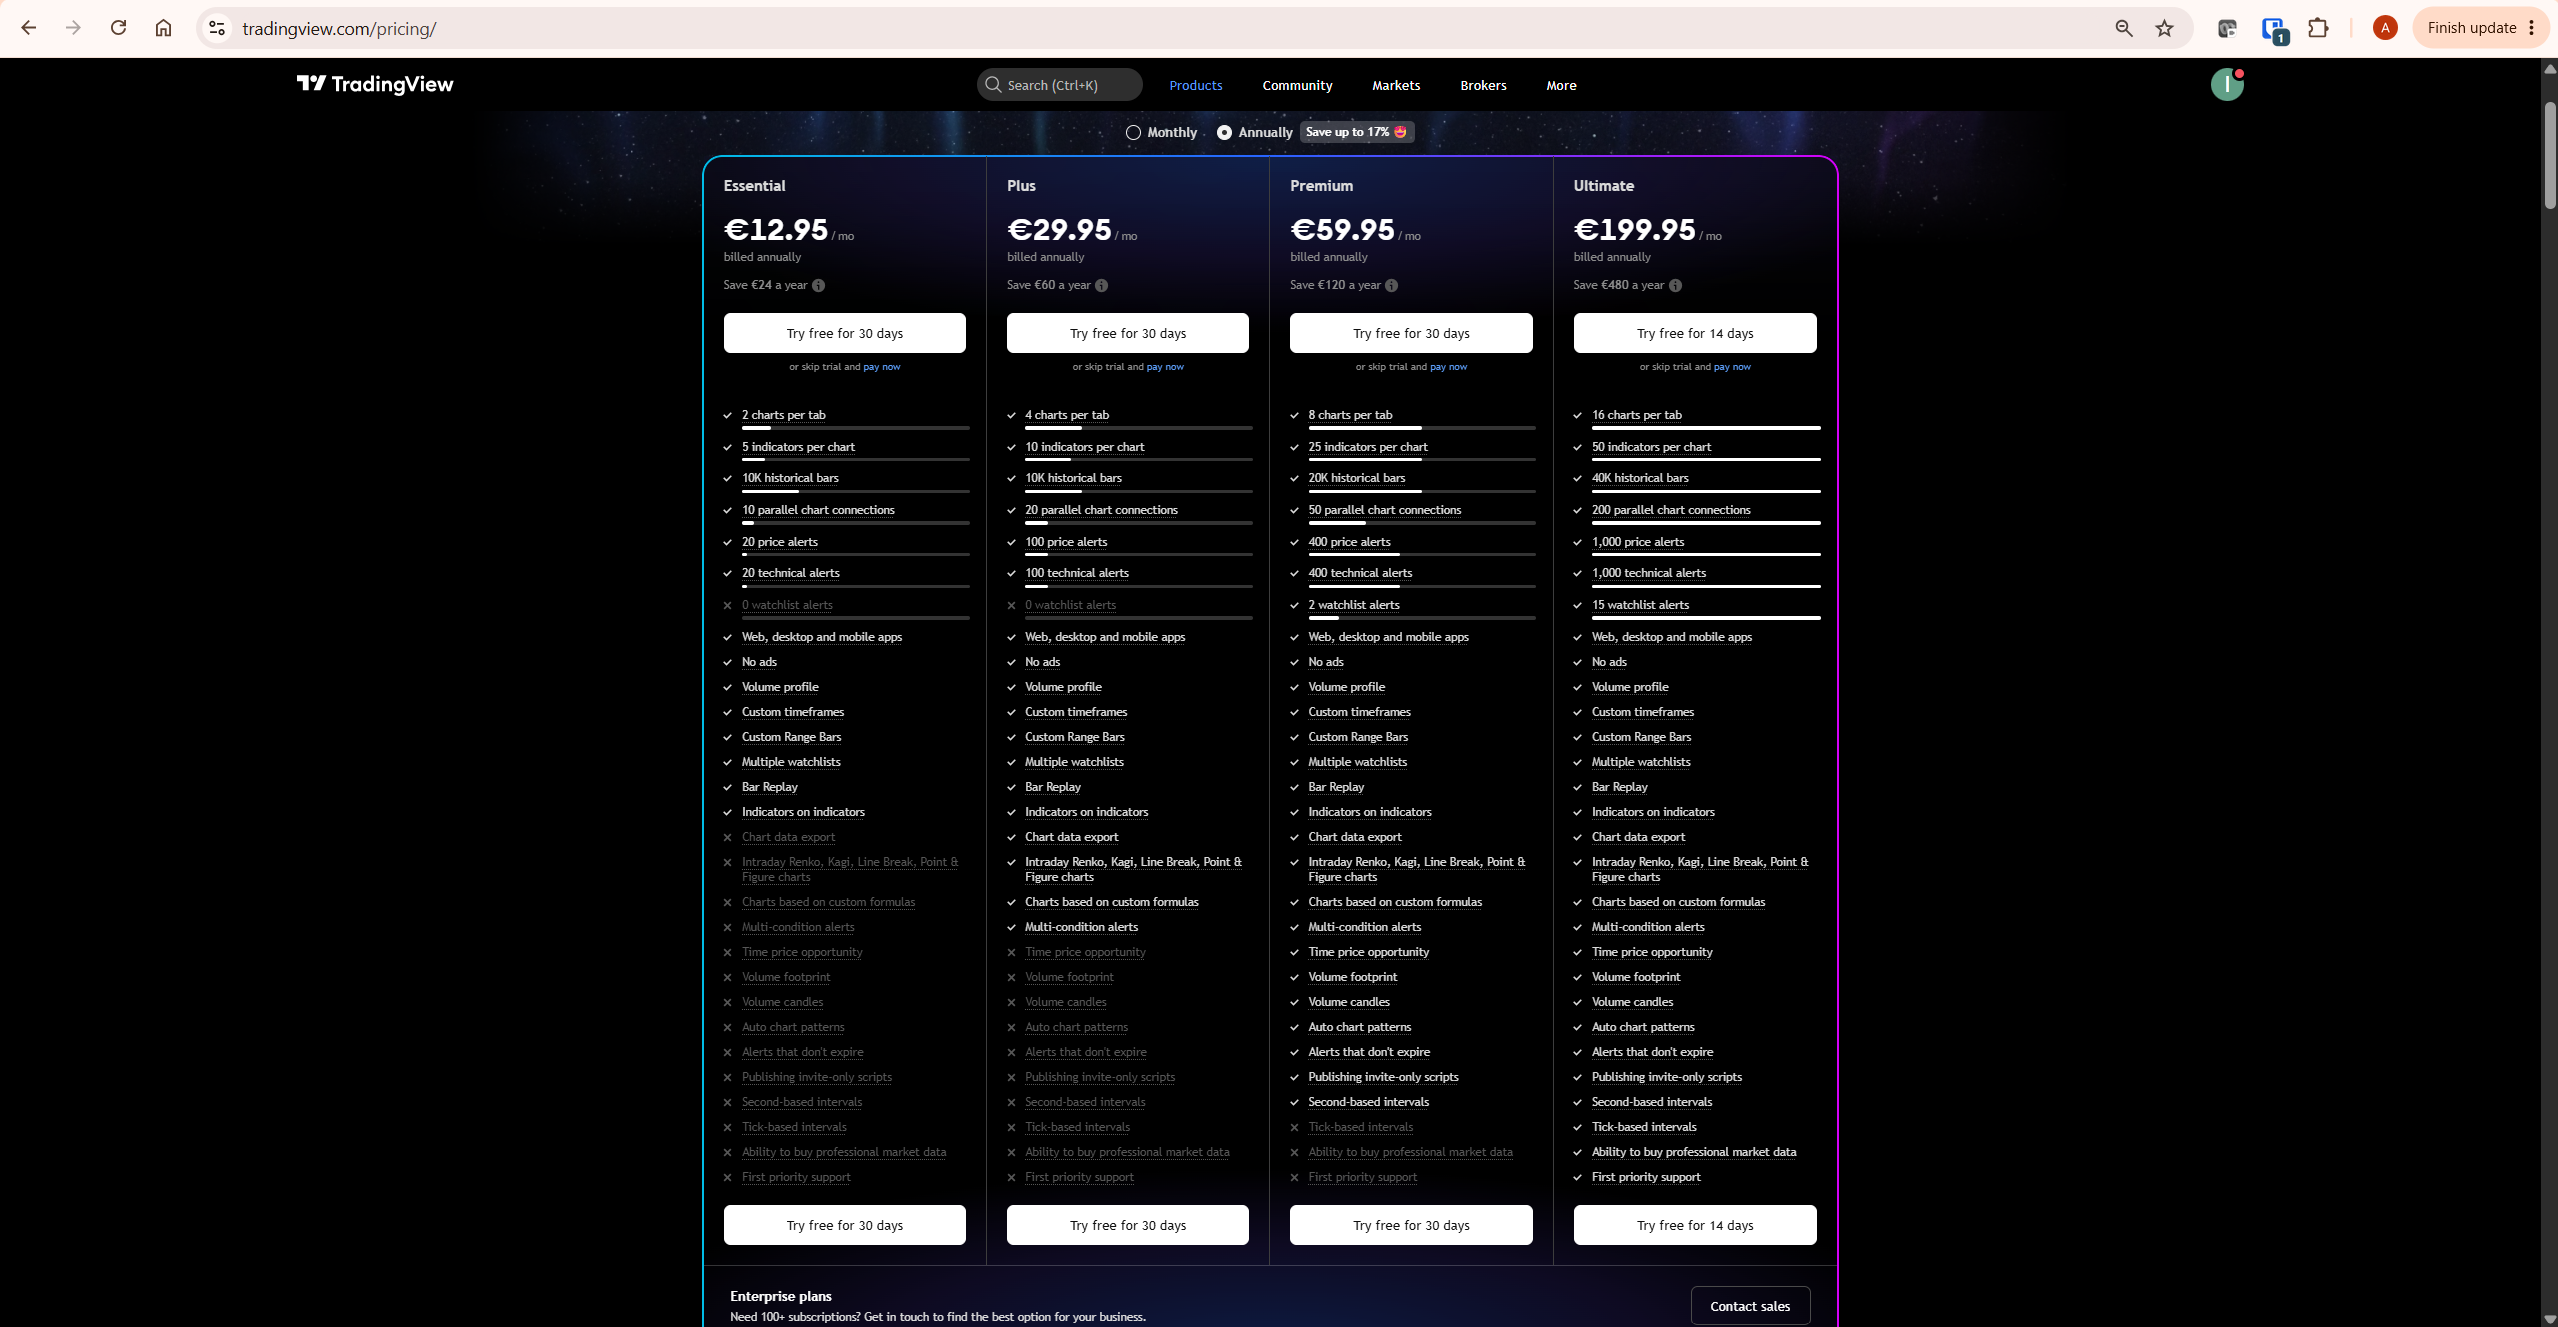Open TradingView user avatar menu
This screenshot has width=2558, height=1327.
[x=2227, y=85]
